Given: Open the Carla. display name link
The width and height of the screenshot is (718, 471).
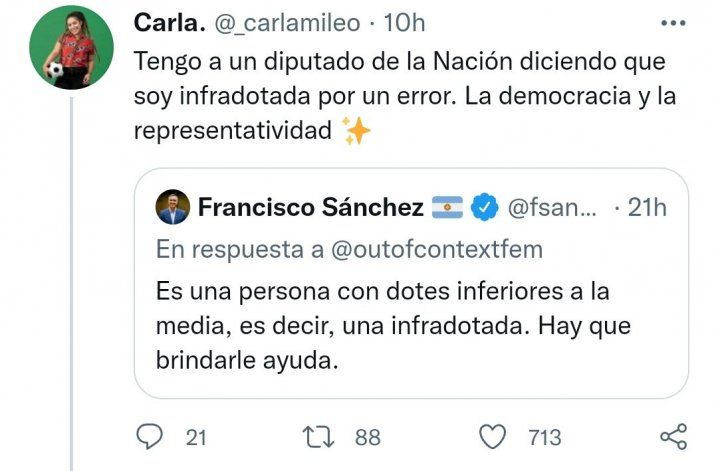Looking at the screenshot, I should point(167,21).
